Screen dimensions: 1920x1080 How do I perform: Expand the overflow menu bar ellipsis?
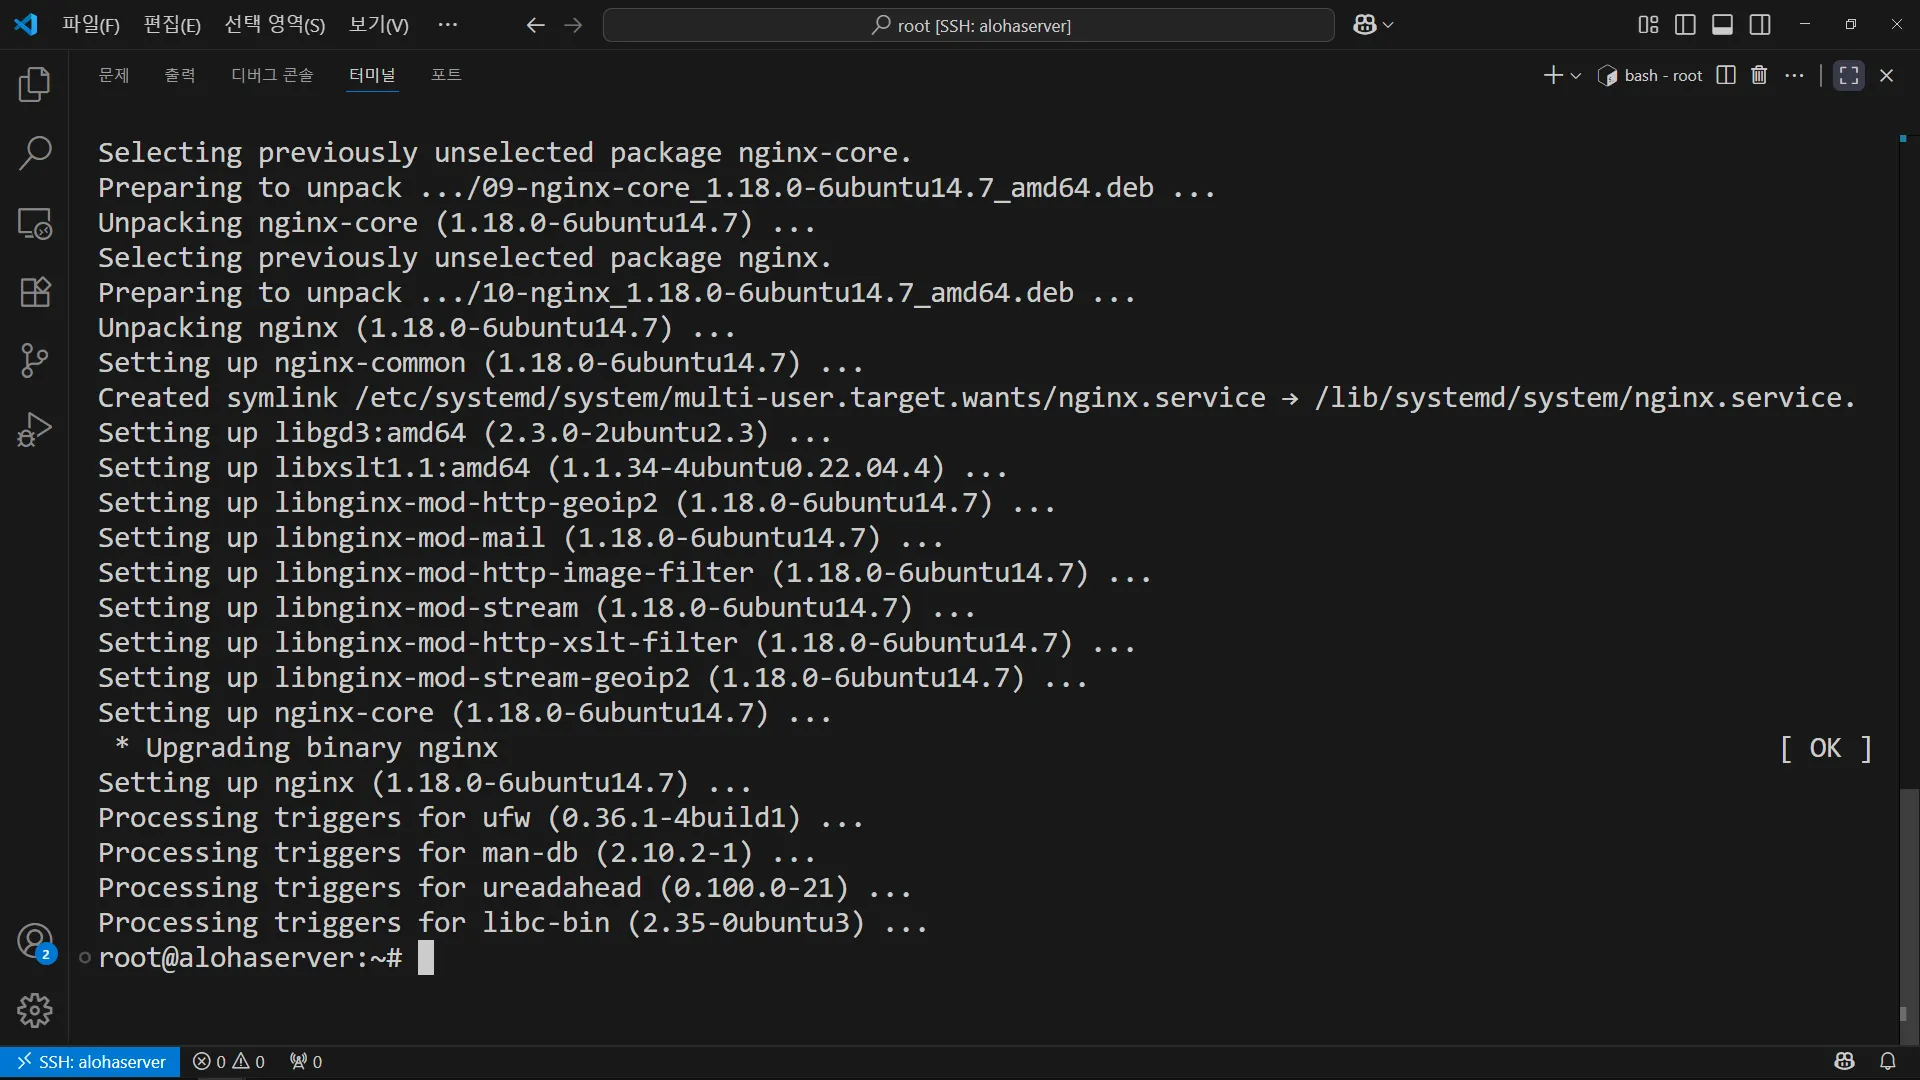(447, 25)
